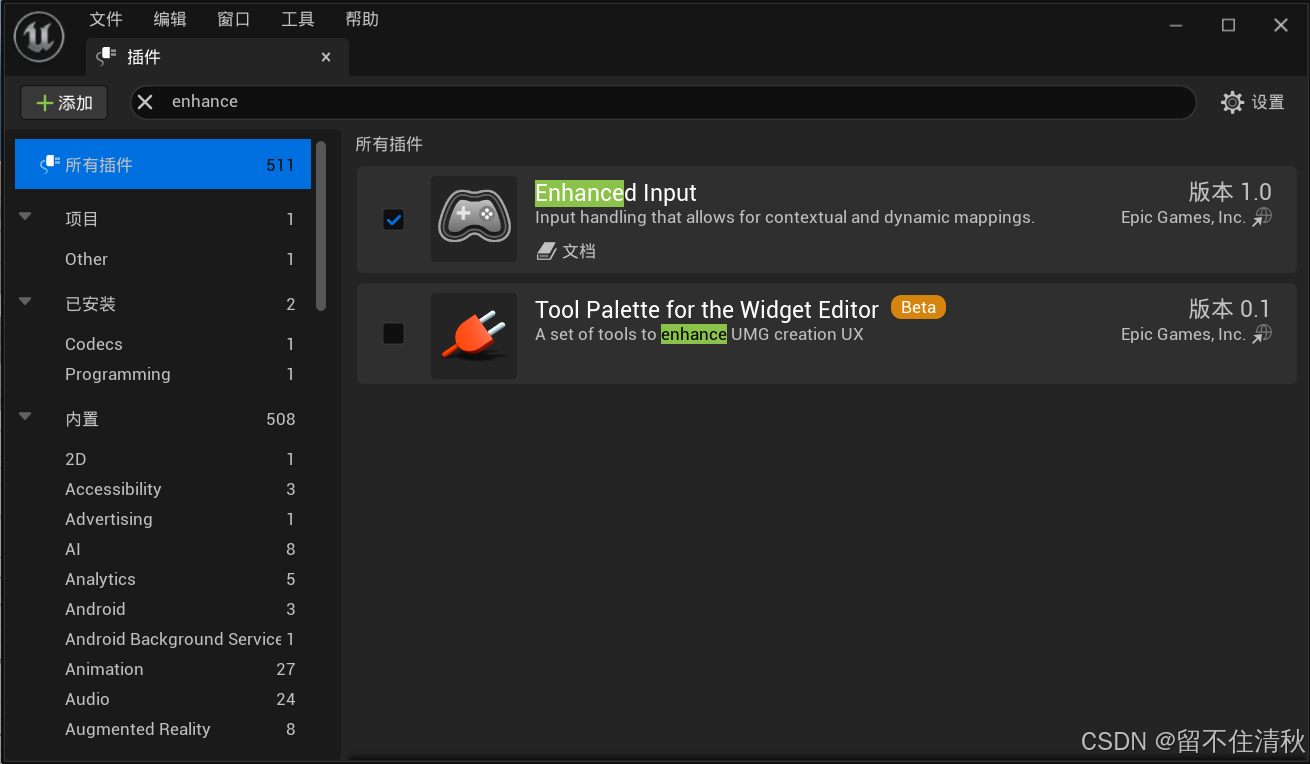Collapse the 内置 category

tap(25, 417)
